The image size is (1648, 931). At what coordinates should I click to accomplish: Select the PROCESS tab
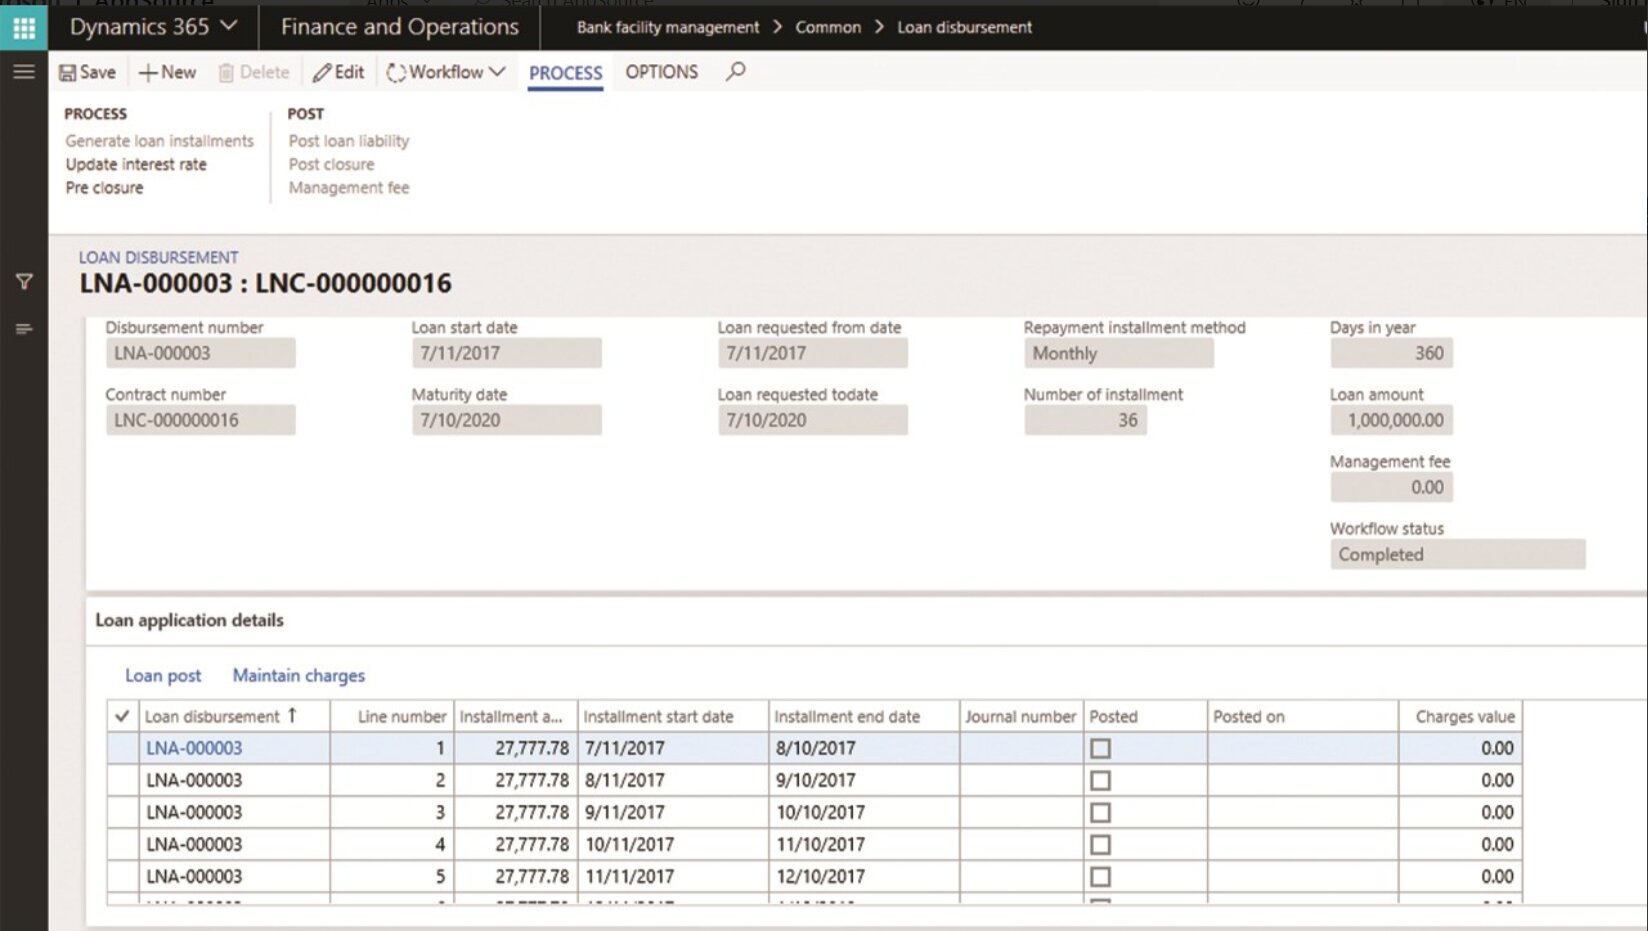point(565,73)
